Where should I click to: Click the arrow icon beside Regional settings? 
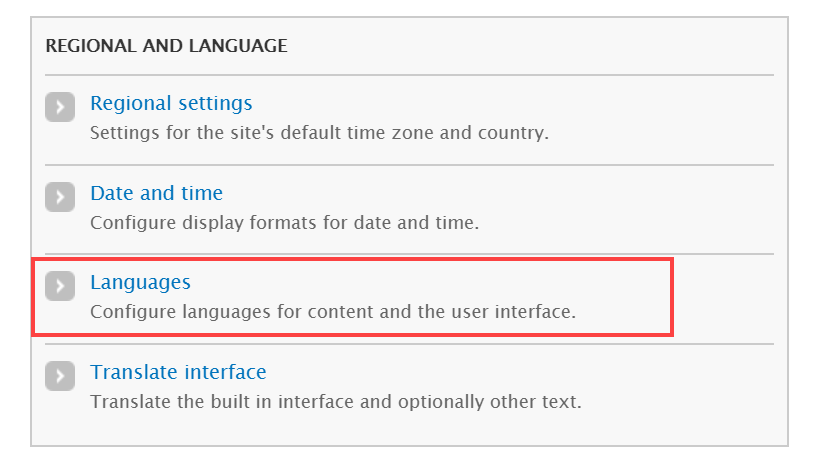[60, 107]
